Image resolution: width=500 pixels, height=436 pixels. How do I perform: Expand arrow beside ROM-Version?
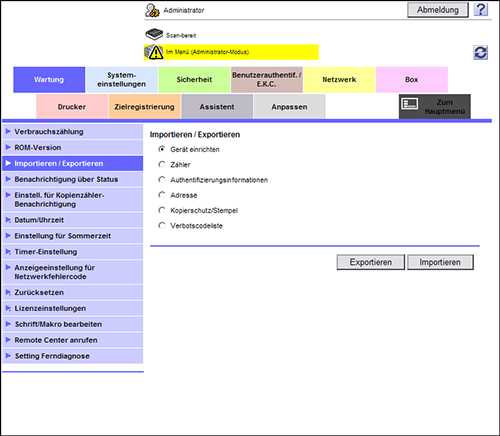[8, 147]
